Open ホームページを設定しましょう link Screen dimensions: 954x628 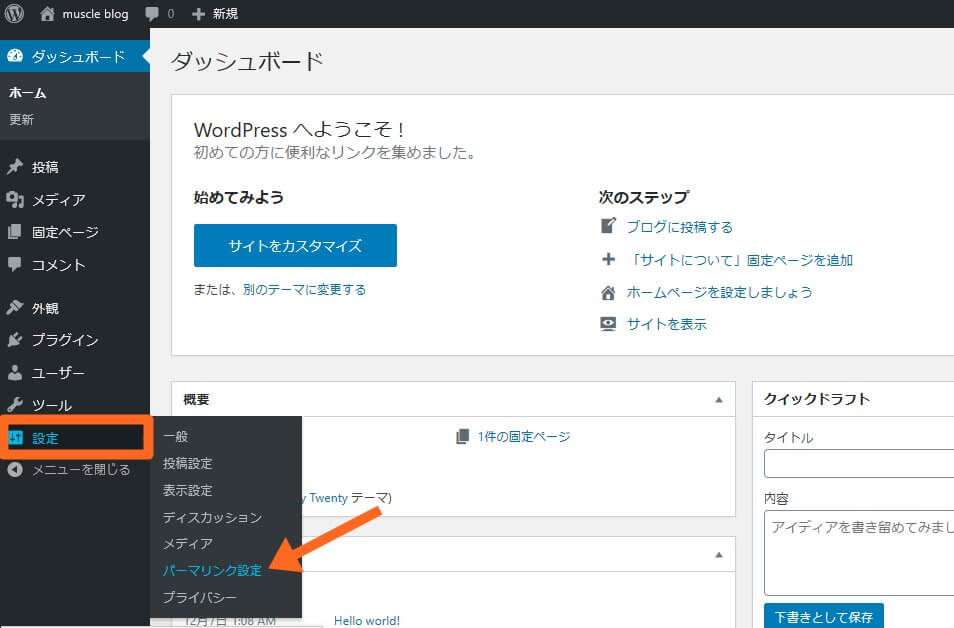[719, 292]
